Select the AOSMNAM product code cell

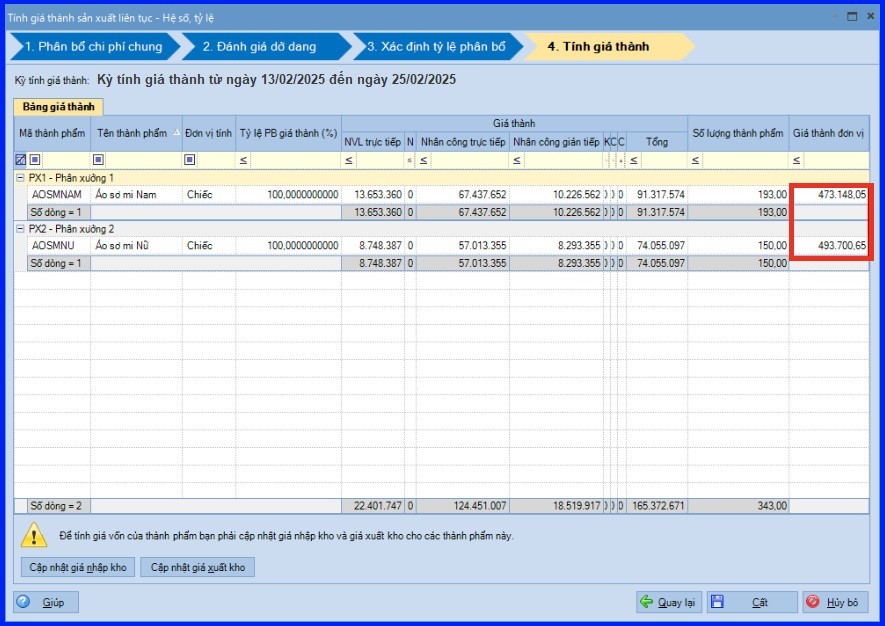click(x=56, y=194)
